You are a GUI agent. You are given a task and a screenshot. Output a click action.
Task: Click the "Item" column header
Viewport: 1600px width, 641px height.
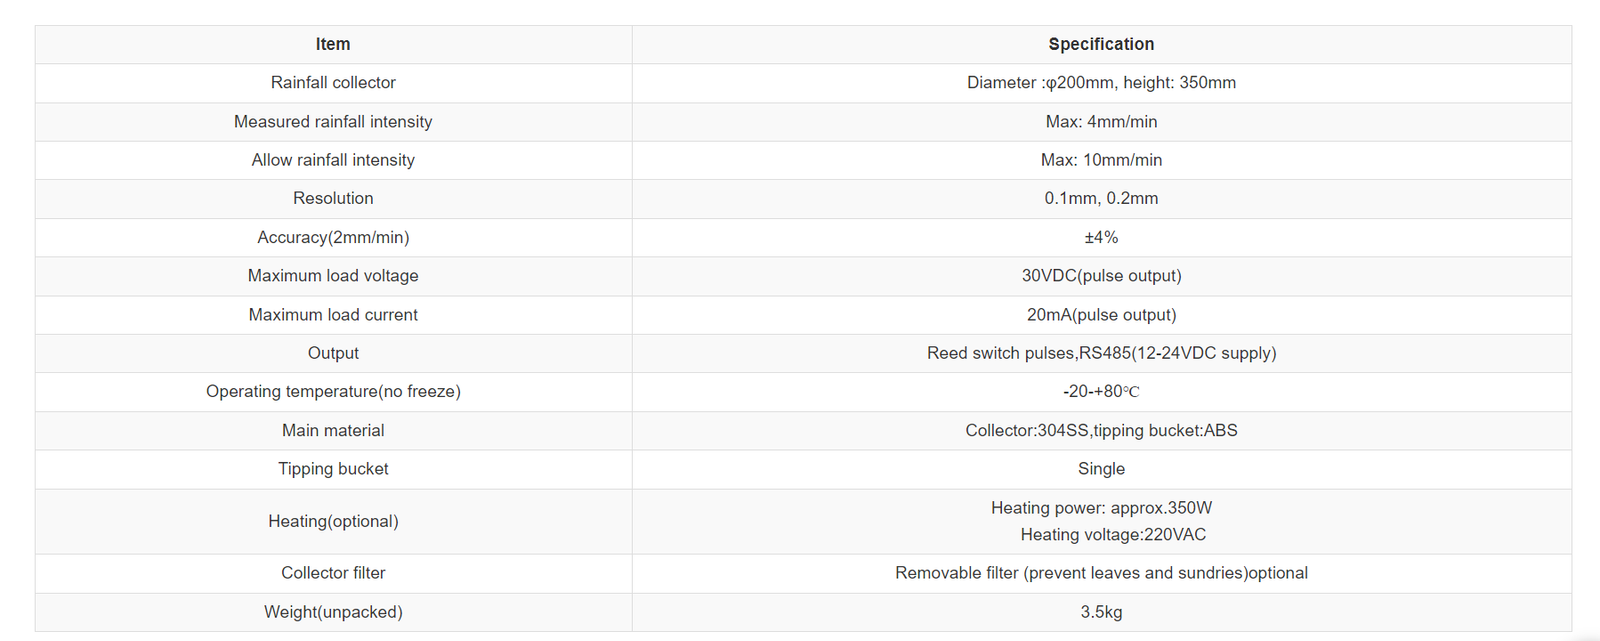pos(333,44)
